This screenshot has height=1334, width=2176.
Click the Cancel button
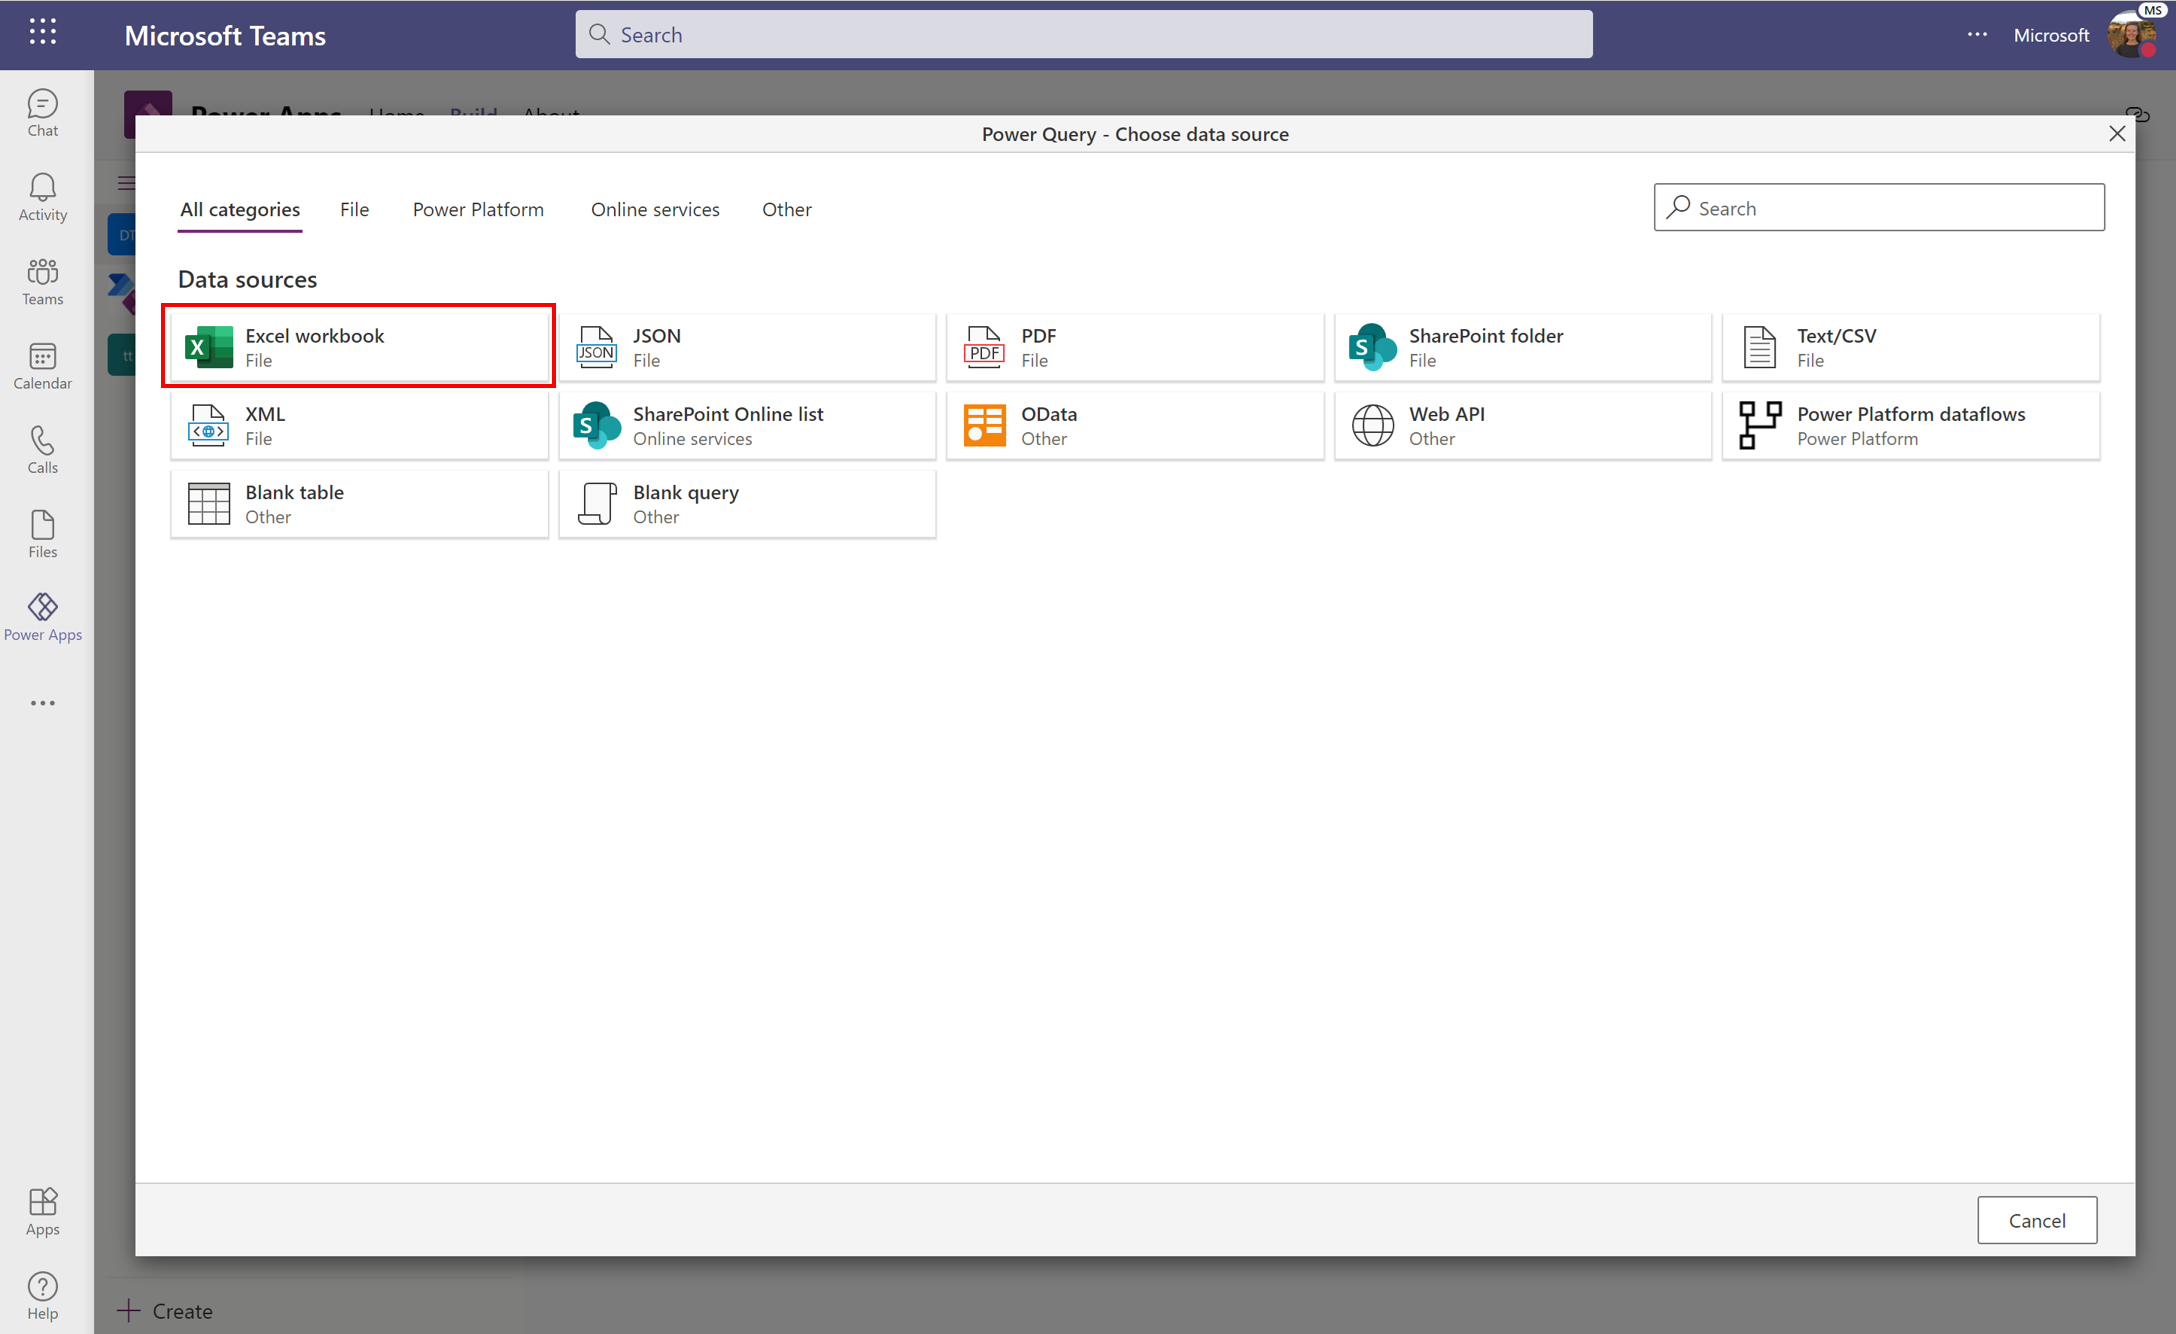[2038, 1219]
